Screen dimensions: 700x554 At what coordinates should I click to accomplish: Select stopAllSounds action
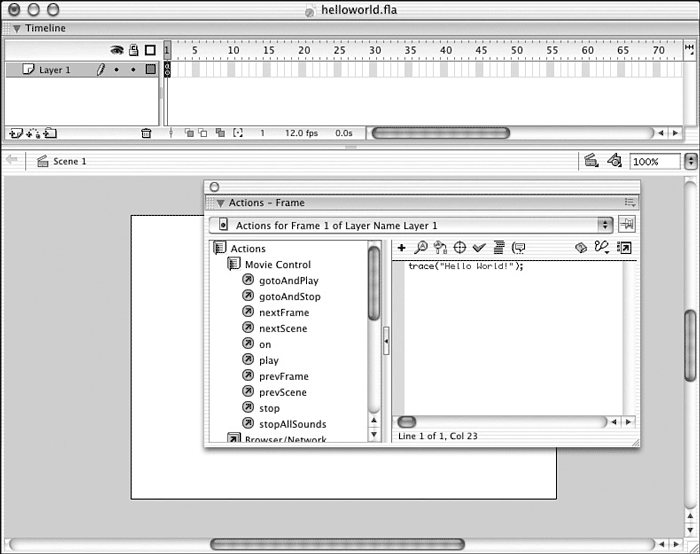pyautogui.click(x=292, y=424)
